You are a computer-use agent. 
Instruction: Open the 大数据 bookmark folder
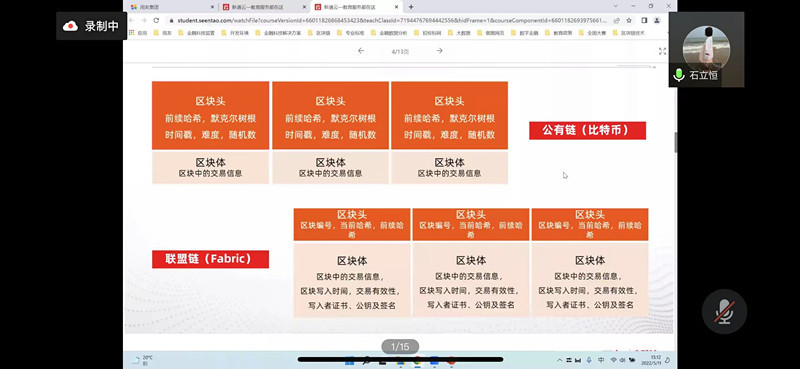pos(460,33)
